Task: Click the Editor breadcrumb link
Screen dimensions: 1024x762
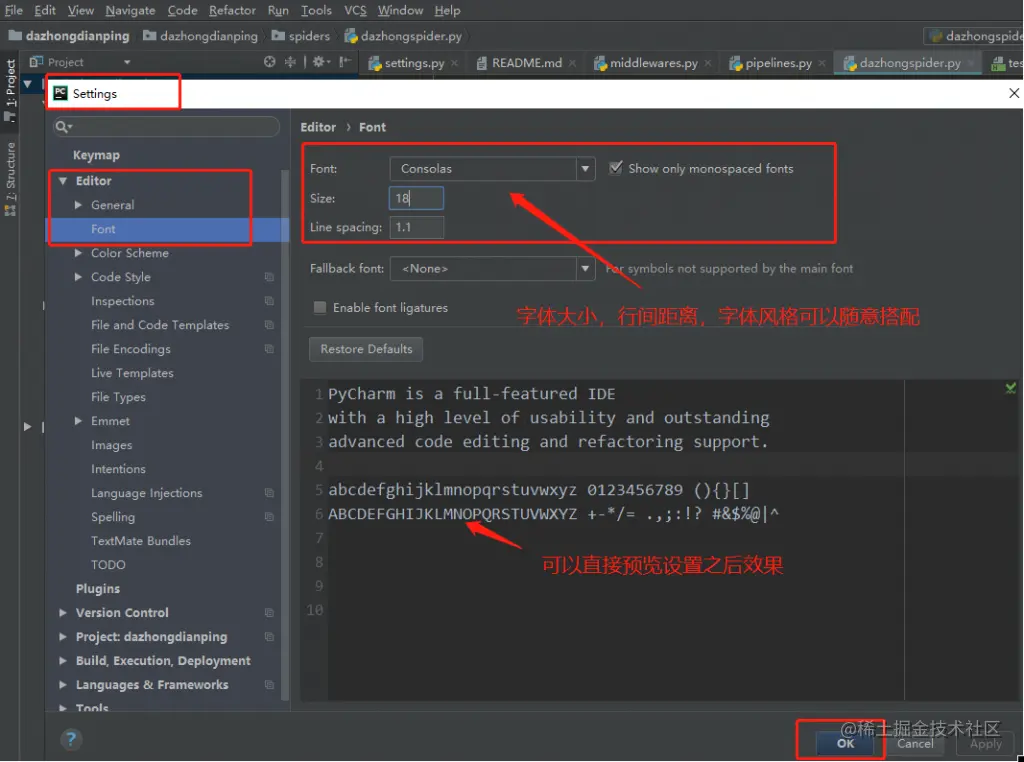Action: coord(318,127)
